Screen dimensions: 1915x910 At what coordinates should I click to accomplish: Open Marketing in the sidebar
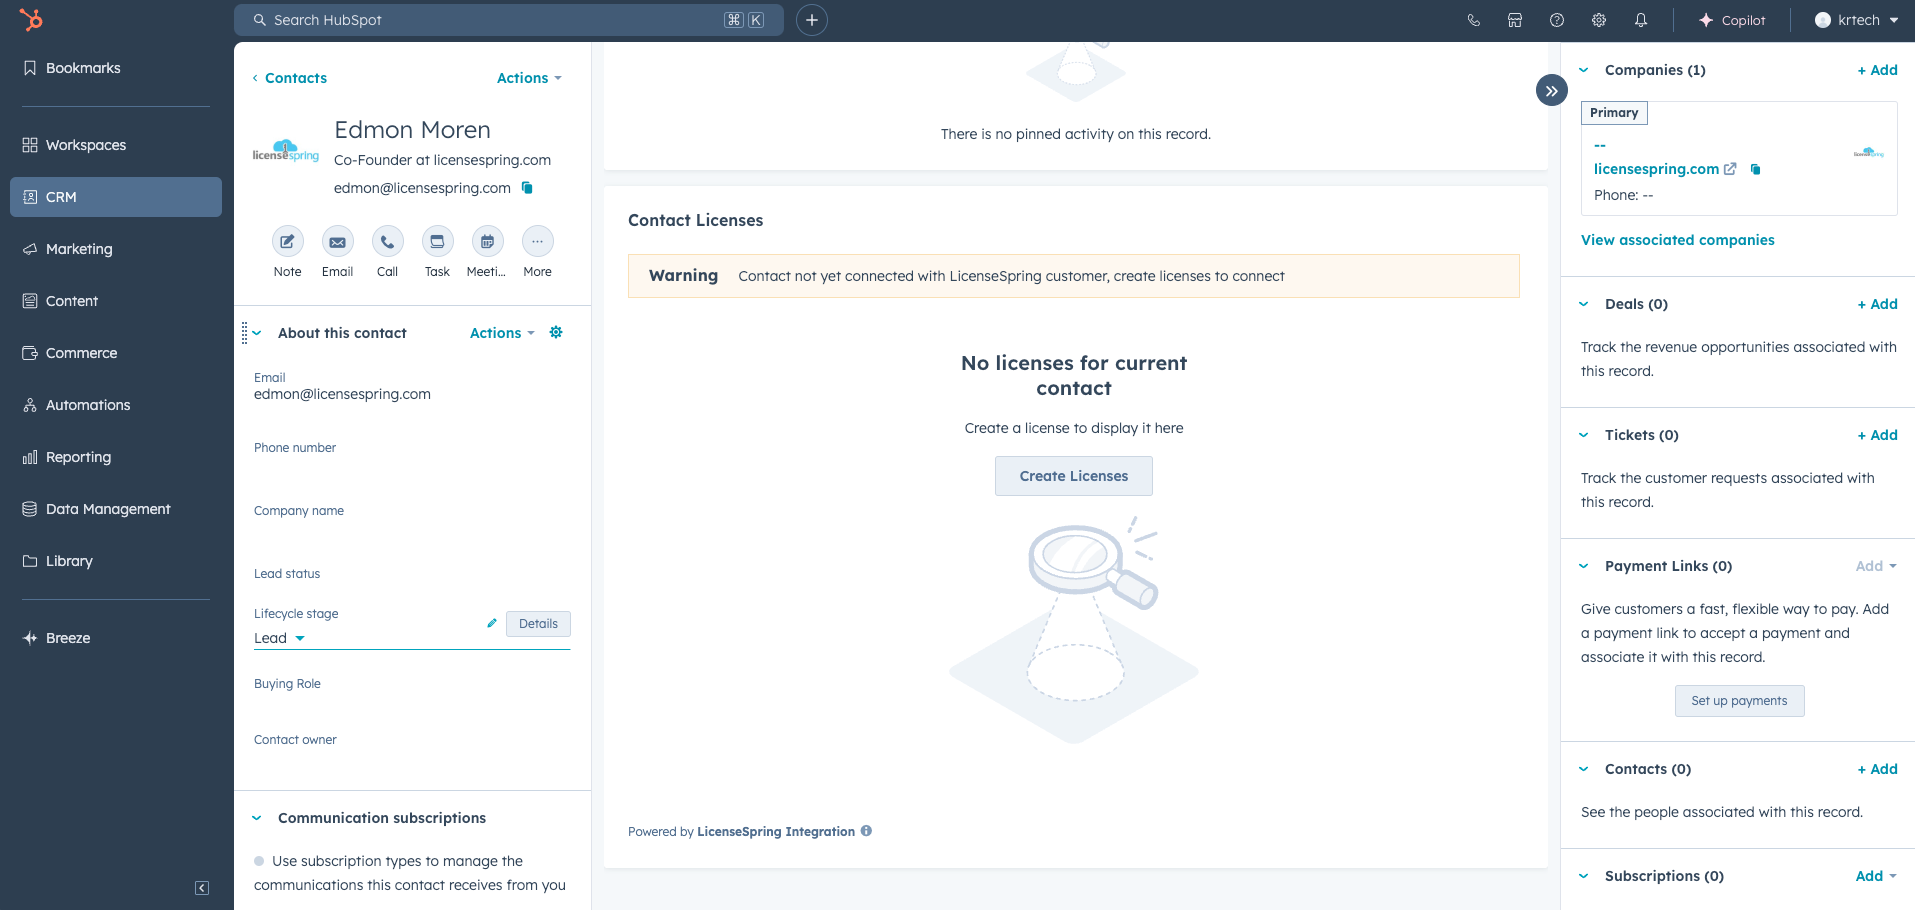click(79, 249)
